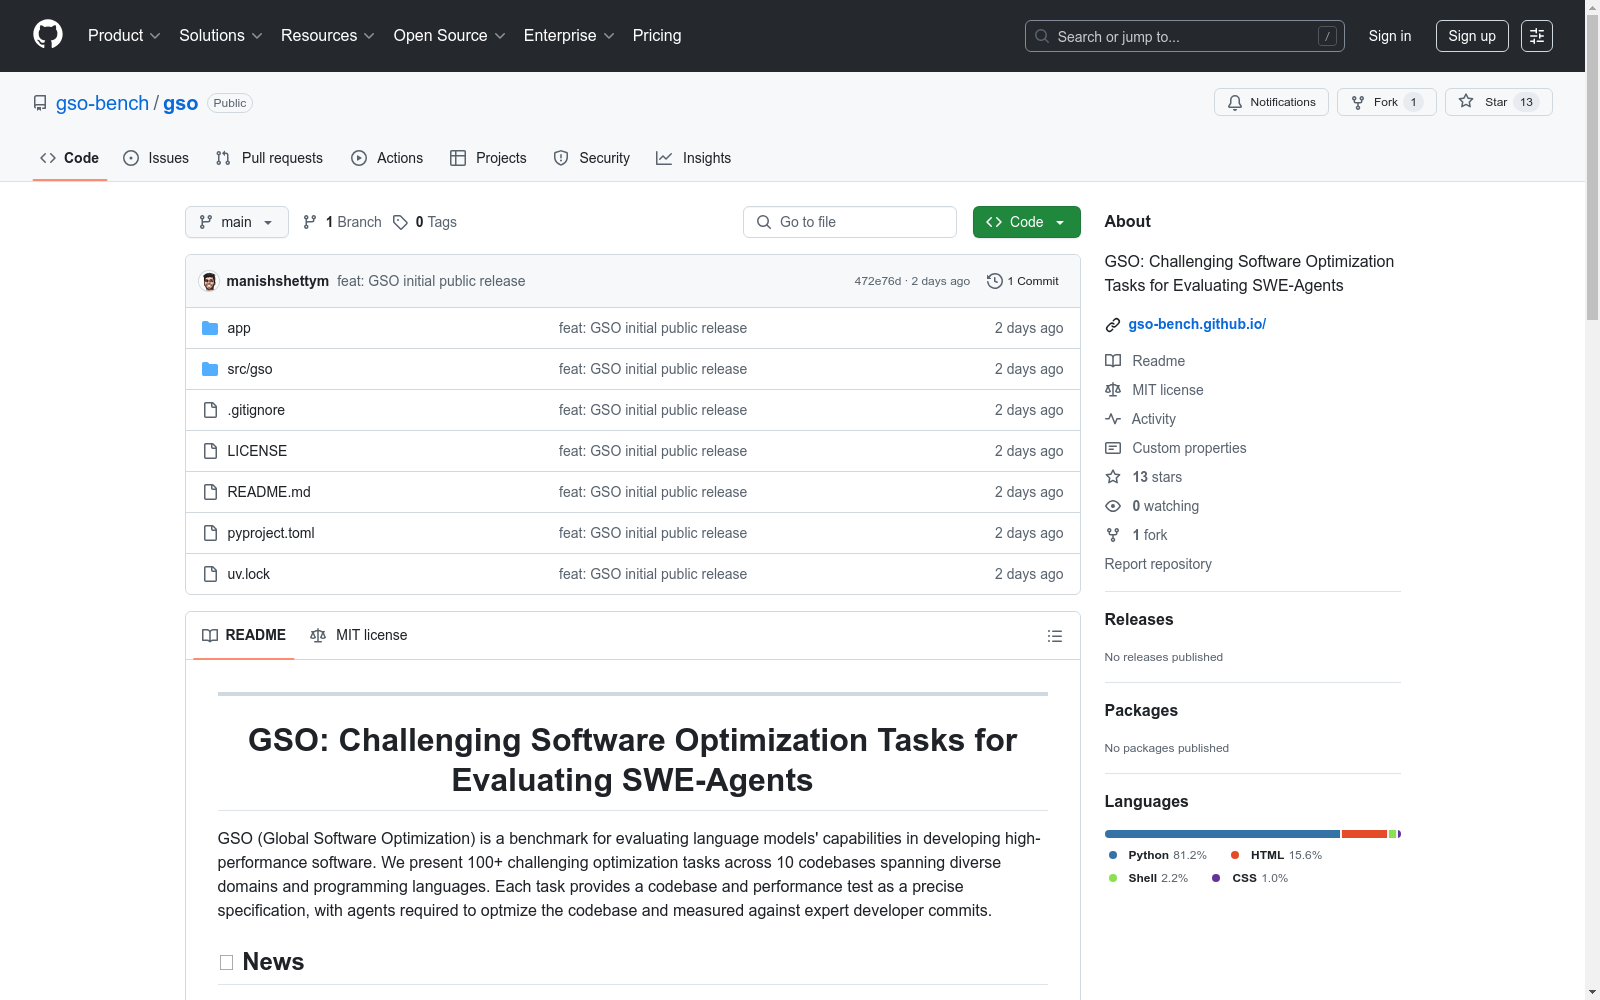Click the pyproject.toml file icon
The image size is (1600, 1000).
click(210, 533)
